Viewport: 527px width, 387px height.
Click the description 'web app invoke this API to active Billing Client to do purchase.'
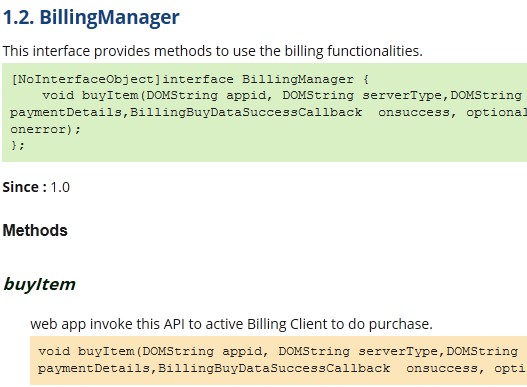tap(231, 324)
